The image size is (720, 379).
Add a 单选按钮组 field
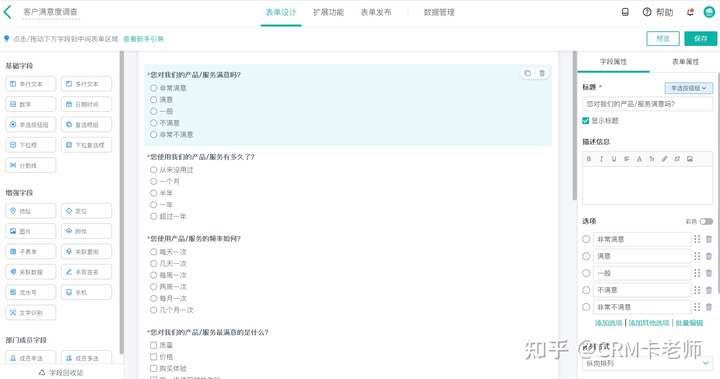pos(31,124)
